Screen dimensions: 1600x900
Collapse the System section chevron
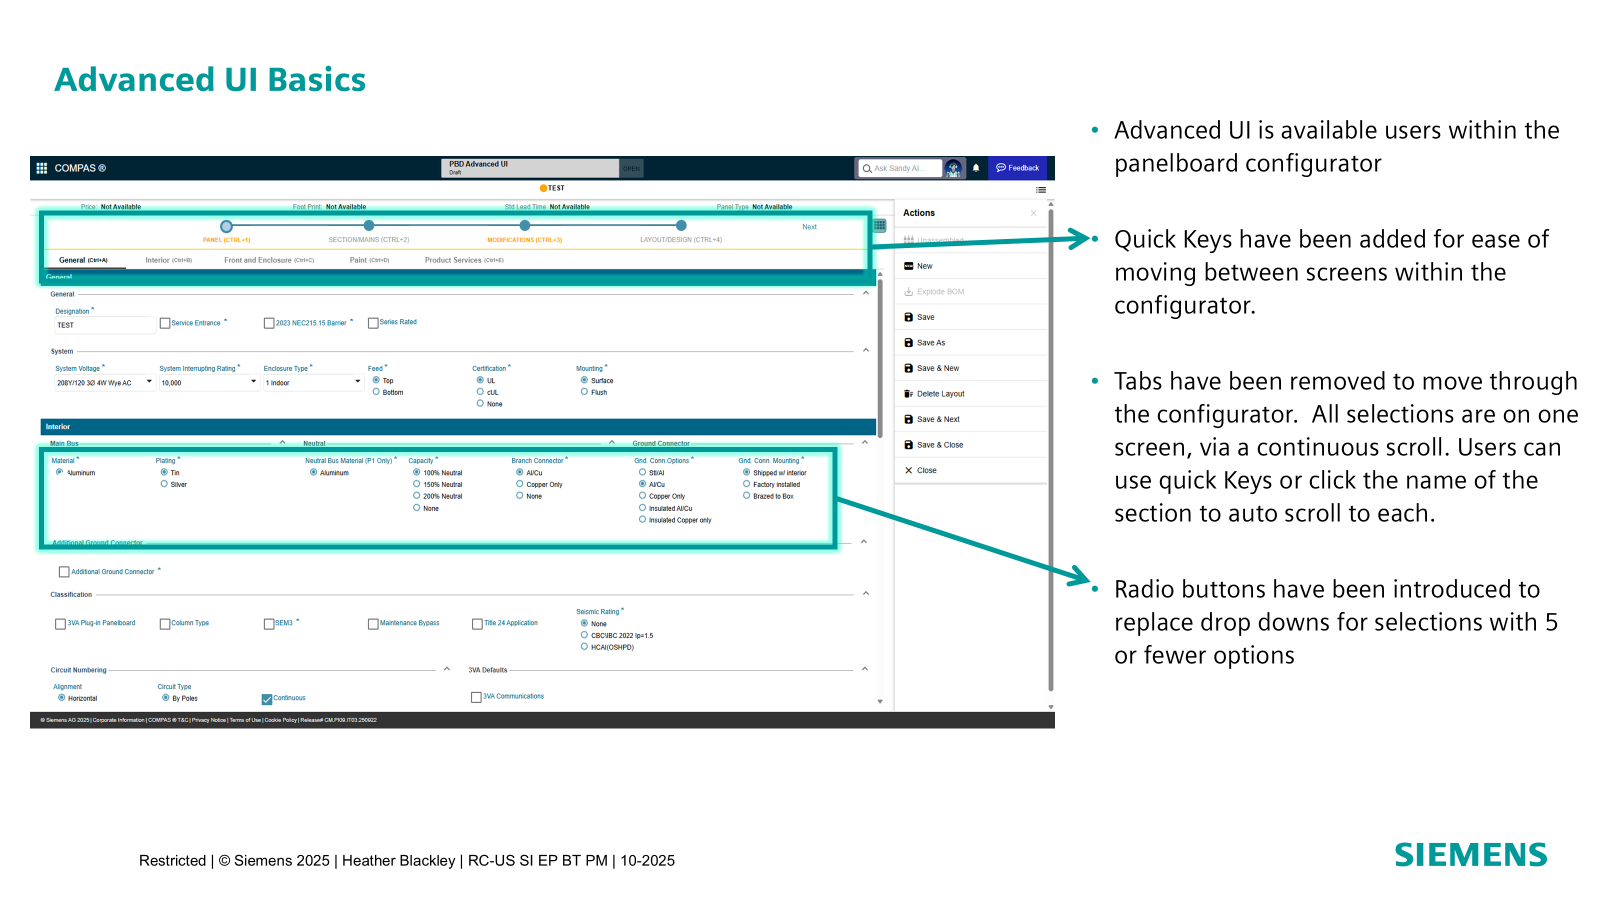[866, 350]
